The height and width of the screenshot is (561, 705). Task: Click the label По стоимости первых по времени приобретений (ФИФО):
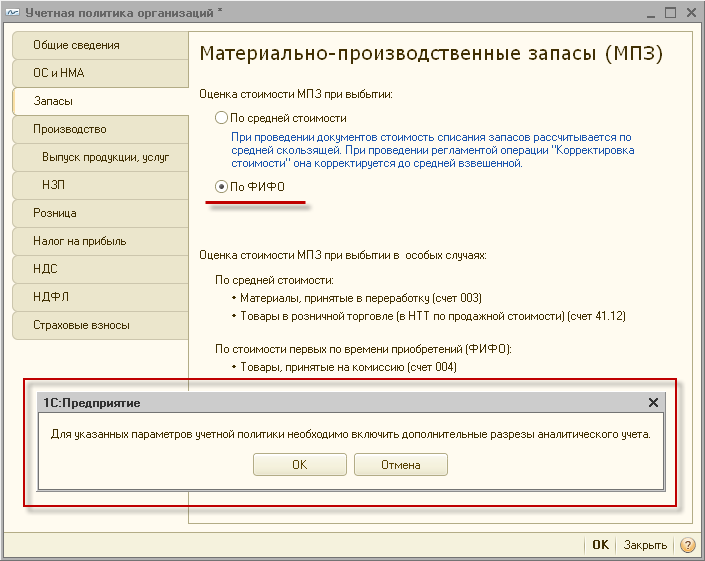[x=363, y=349]
